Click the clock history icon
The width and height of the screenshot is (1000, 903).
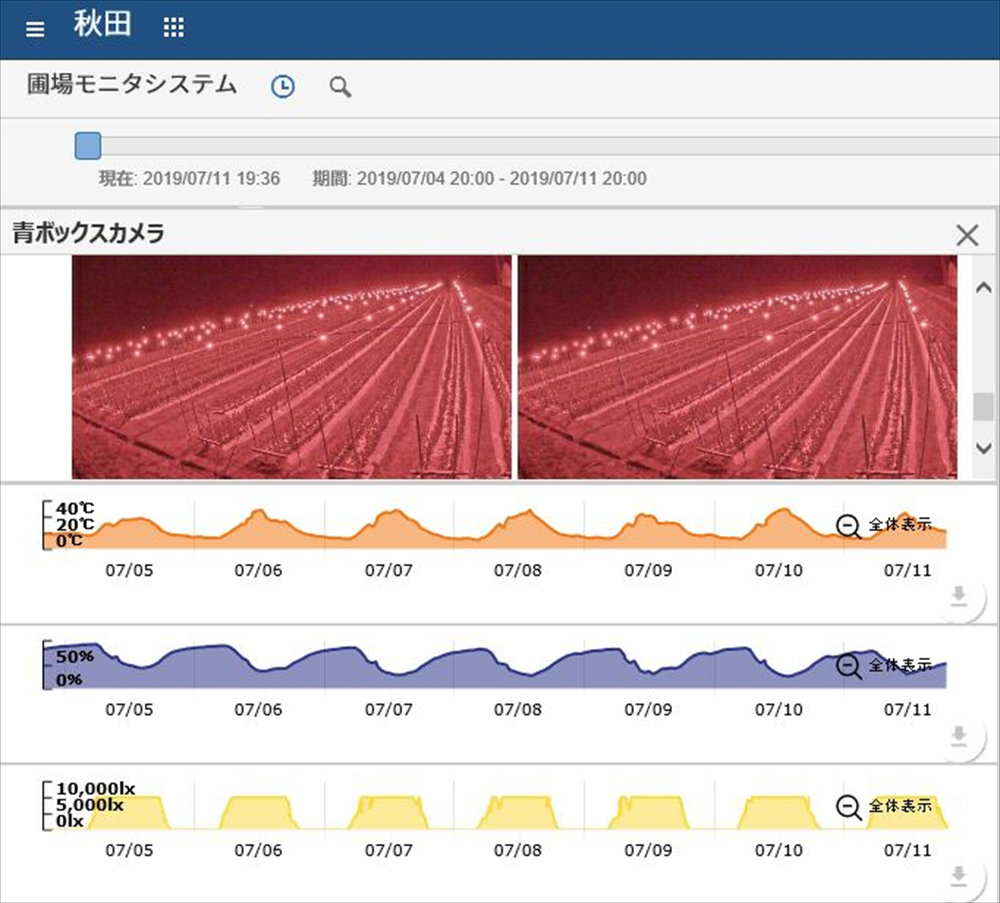283,86
